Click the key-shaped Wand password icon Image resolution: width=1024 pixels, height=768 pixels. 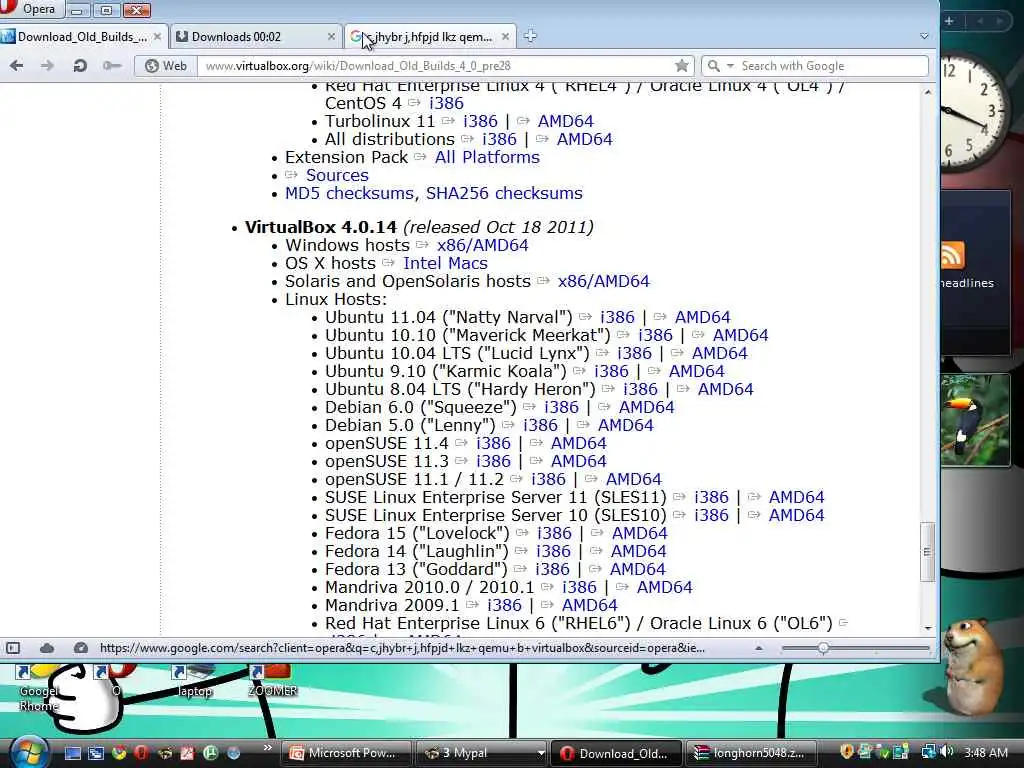point(112,65)
